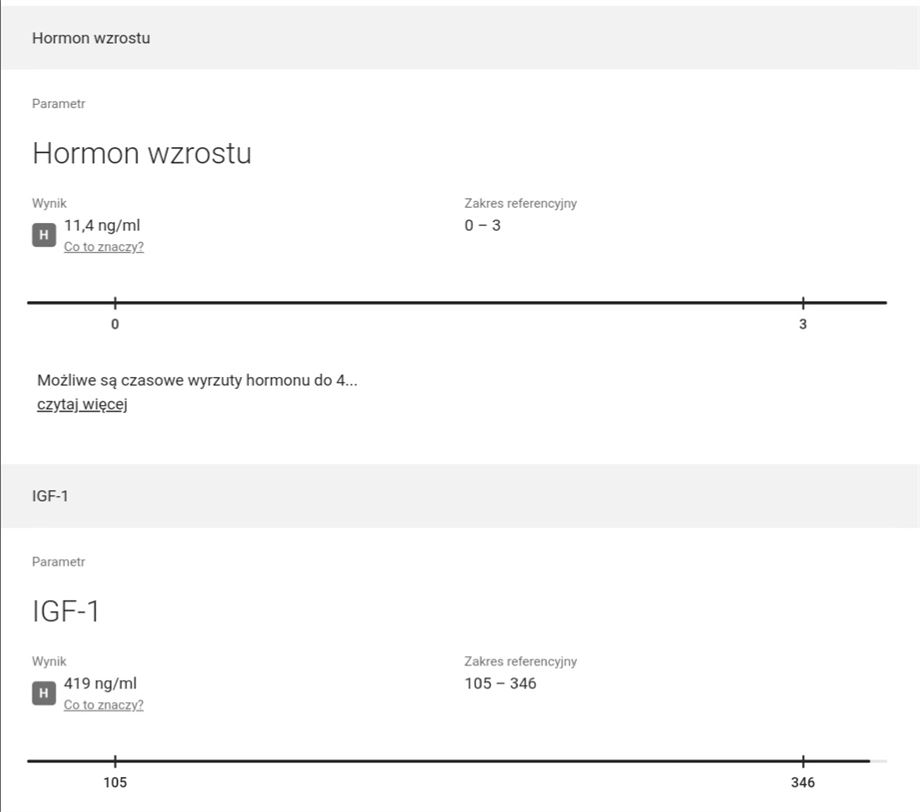This screenshot has height=812, width=920.
Task: Click the reference range value '0 – 3'
Action: point(482,225)
